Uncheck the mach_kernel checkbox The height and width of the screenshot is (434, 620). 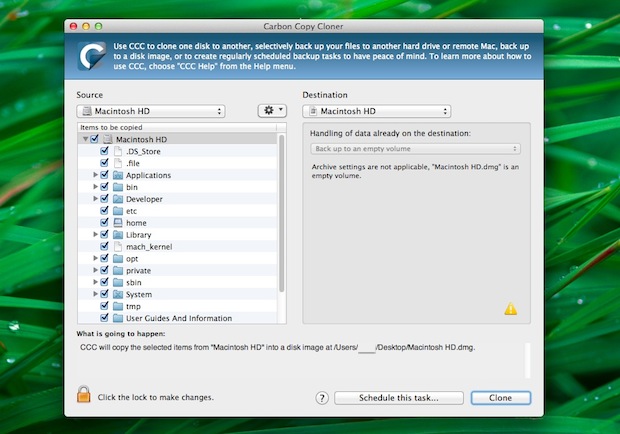click(104, 246)
